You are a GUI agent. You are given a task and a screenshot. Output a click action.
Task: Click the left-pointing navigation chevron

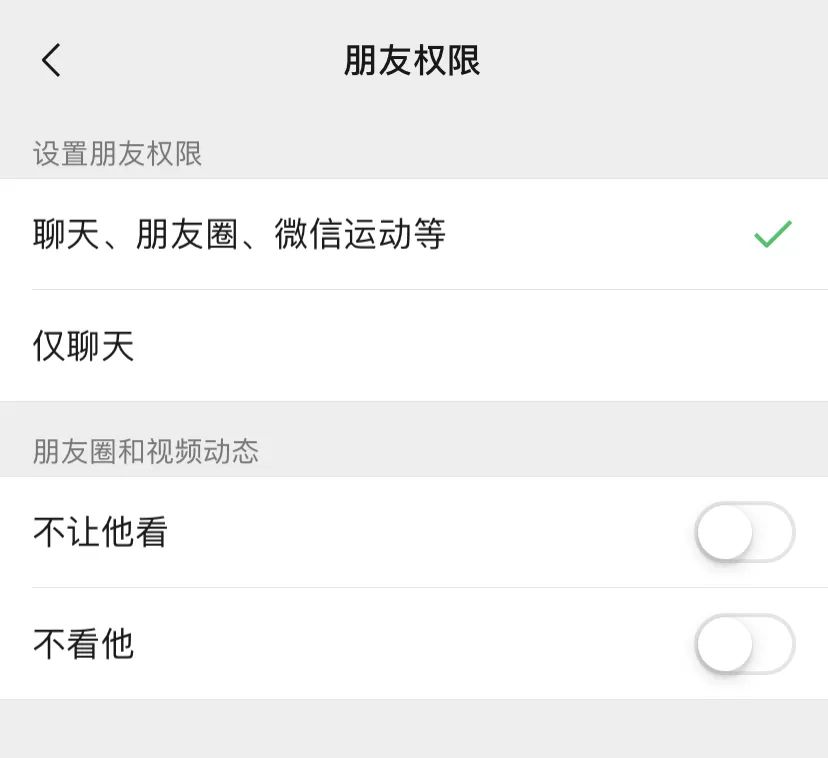pos(52,60)
